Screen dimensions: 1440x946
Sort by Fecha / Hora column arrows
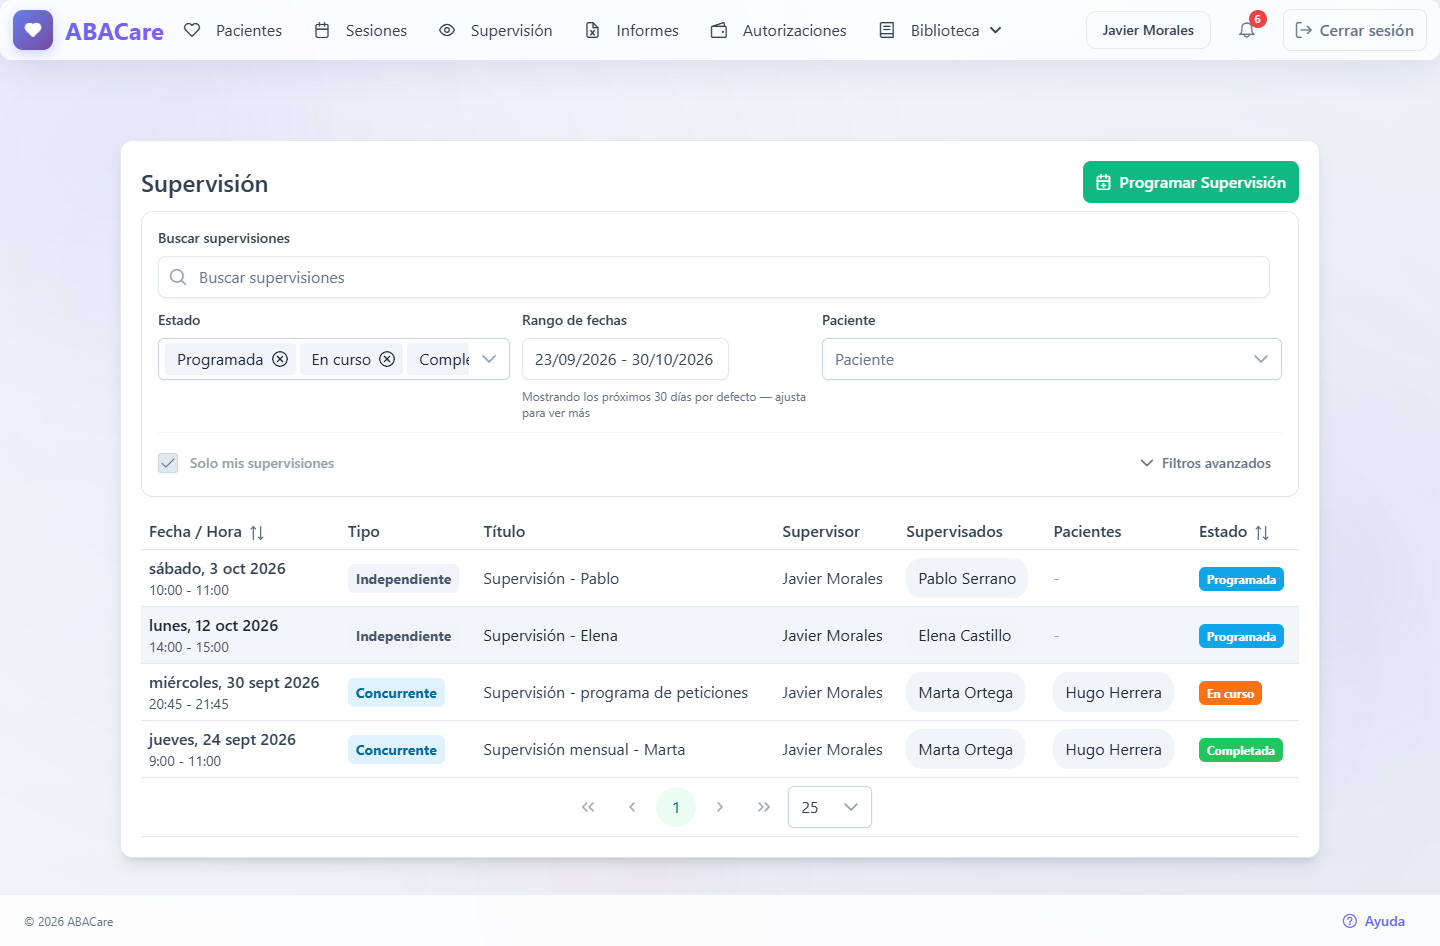click(257, 532)
